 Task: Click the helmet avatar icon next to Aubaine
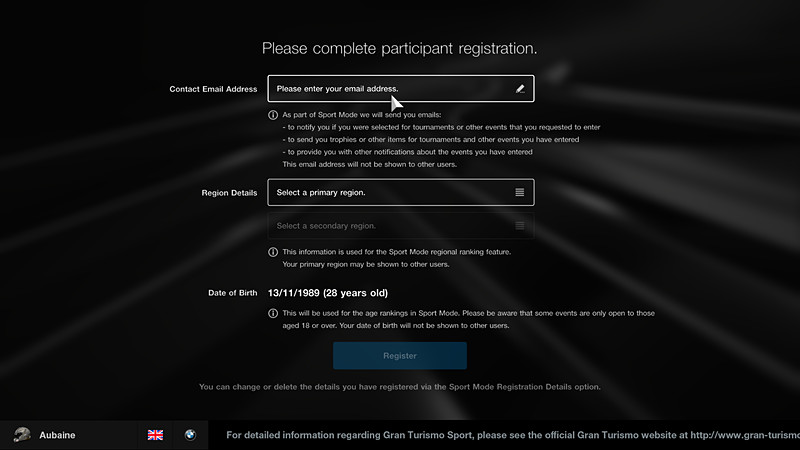coord(22,435)
